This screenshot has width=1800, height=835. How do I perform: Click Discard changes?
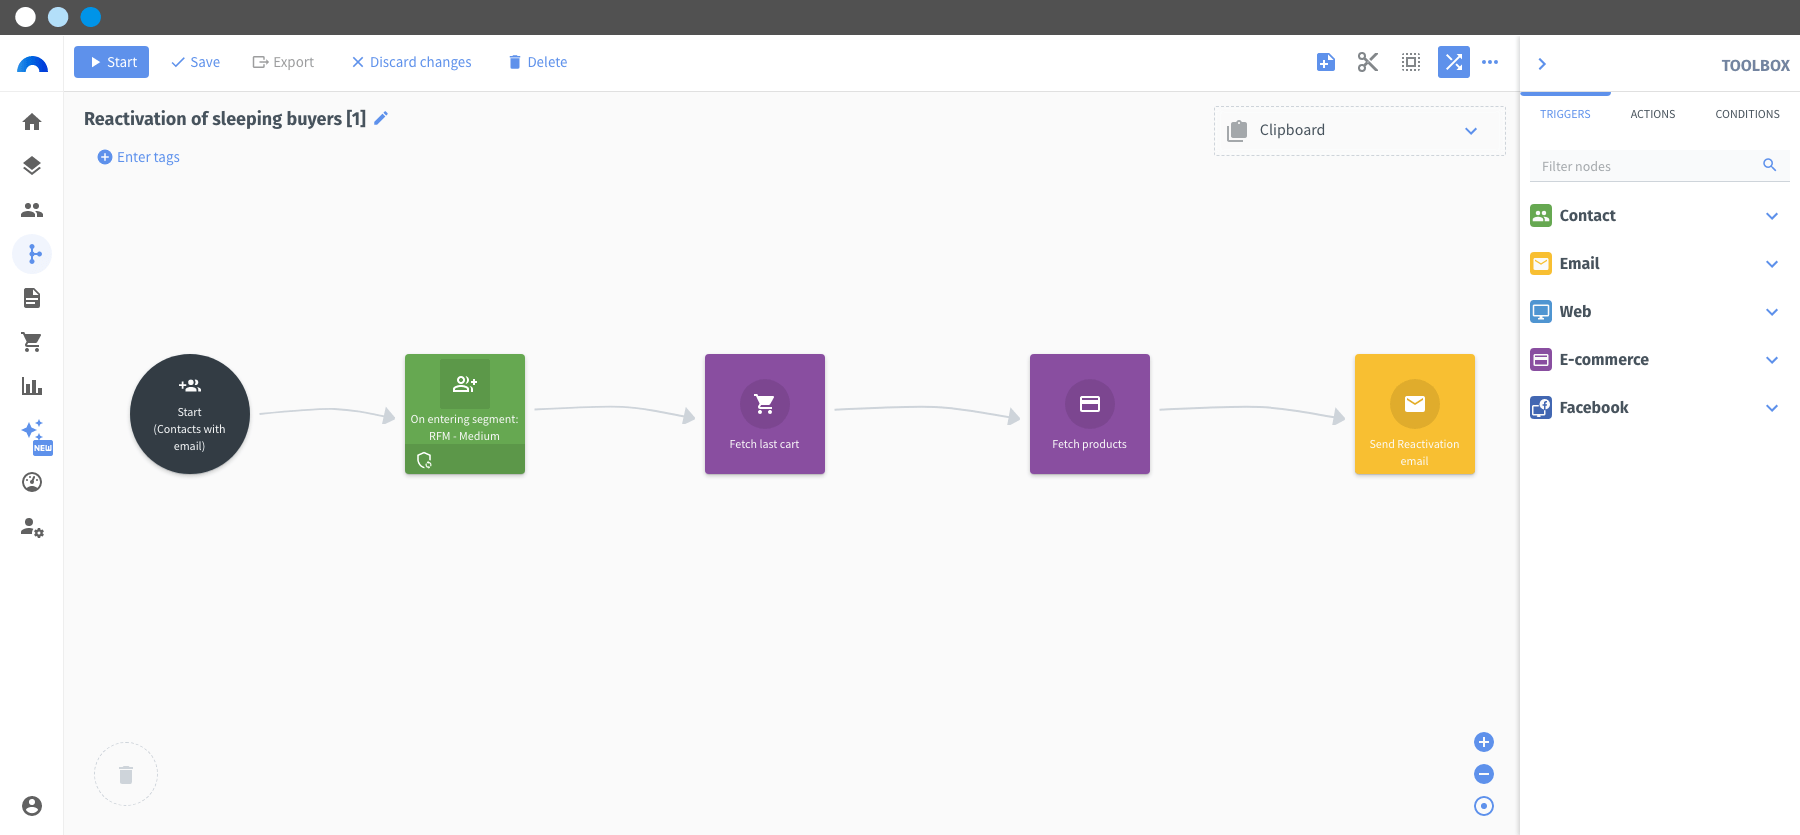(x=411, y=62)
